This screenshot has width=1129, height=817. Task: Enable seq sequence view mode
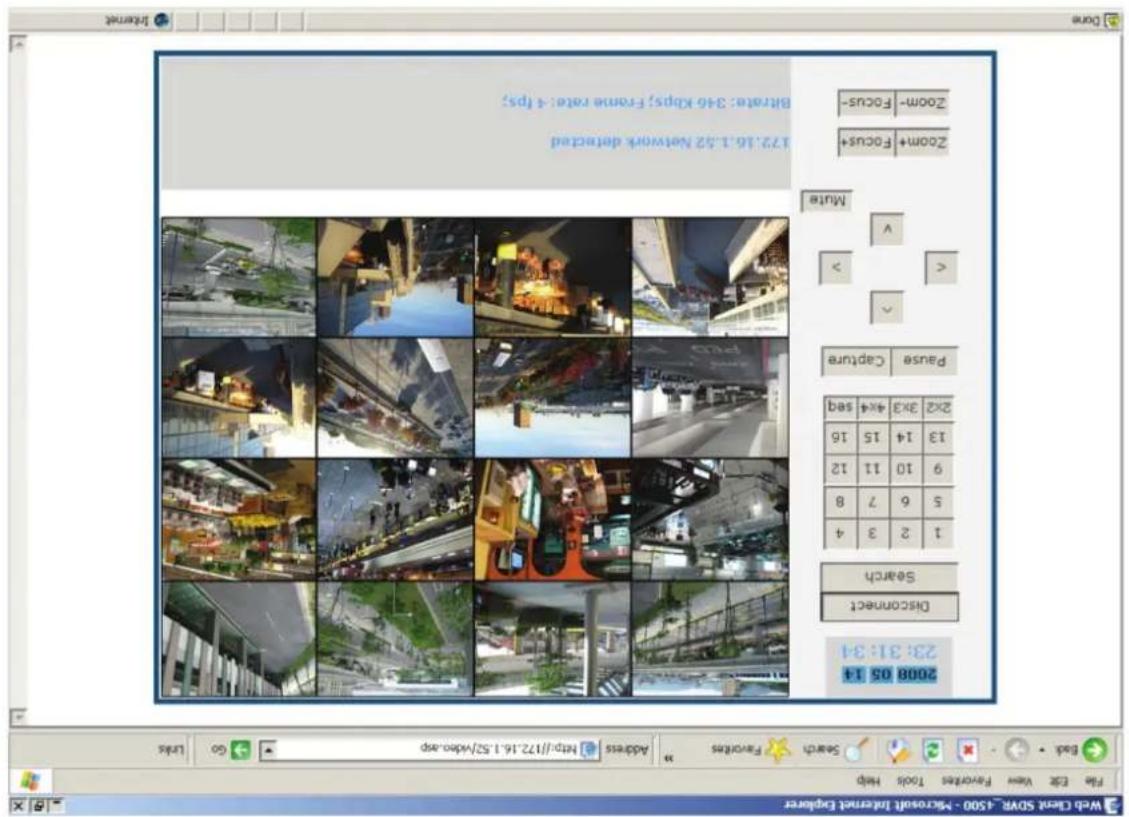[840, 407]
